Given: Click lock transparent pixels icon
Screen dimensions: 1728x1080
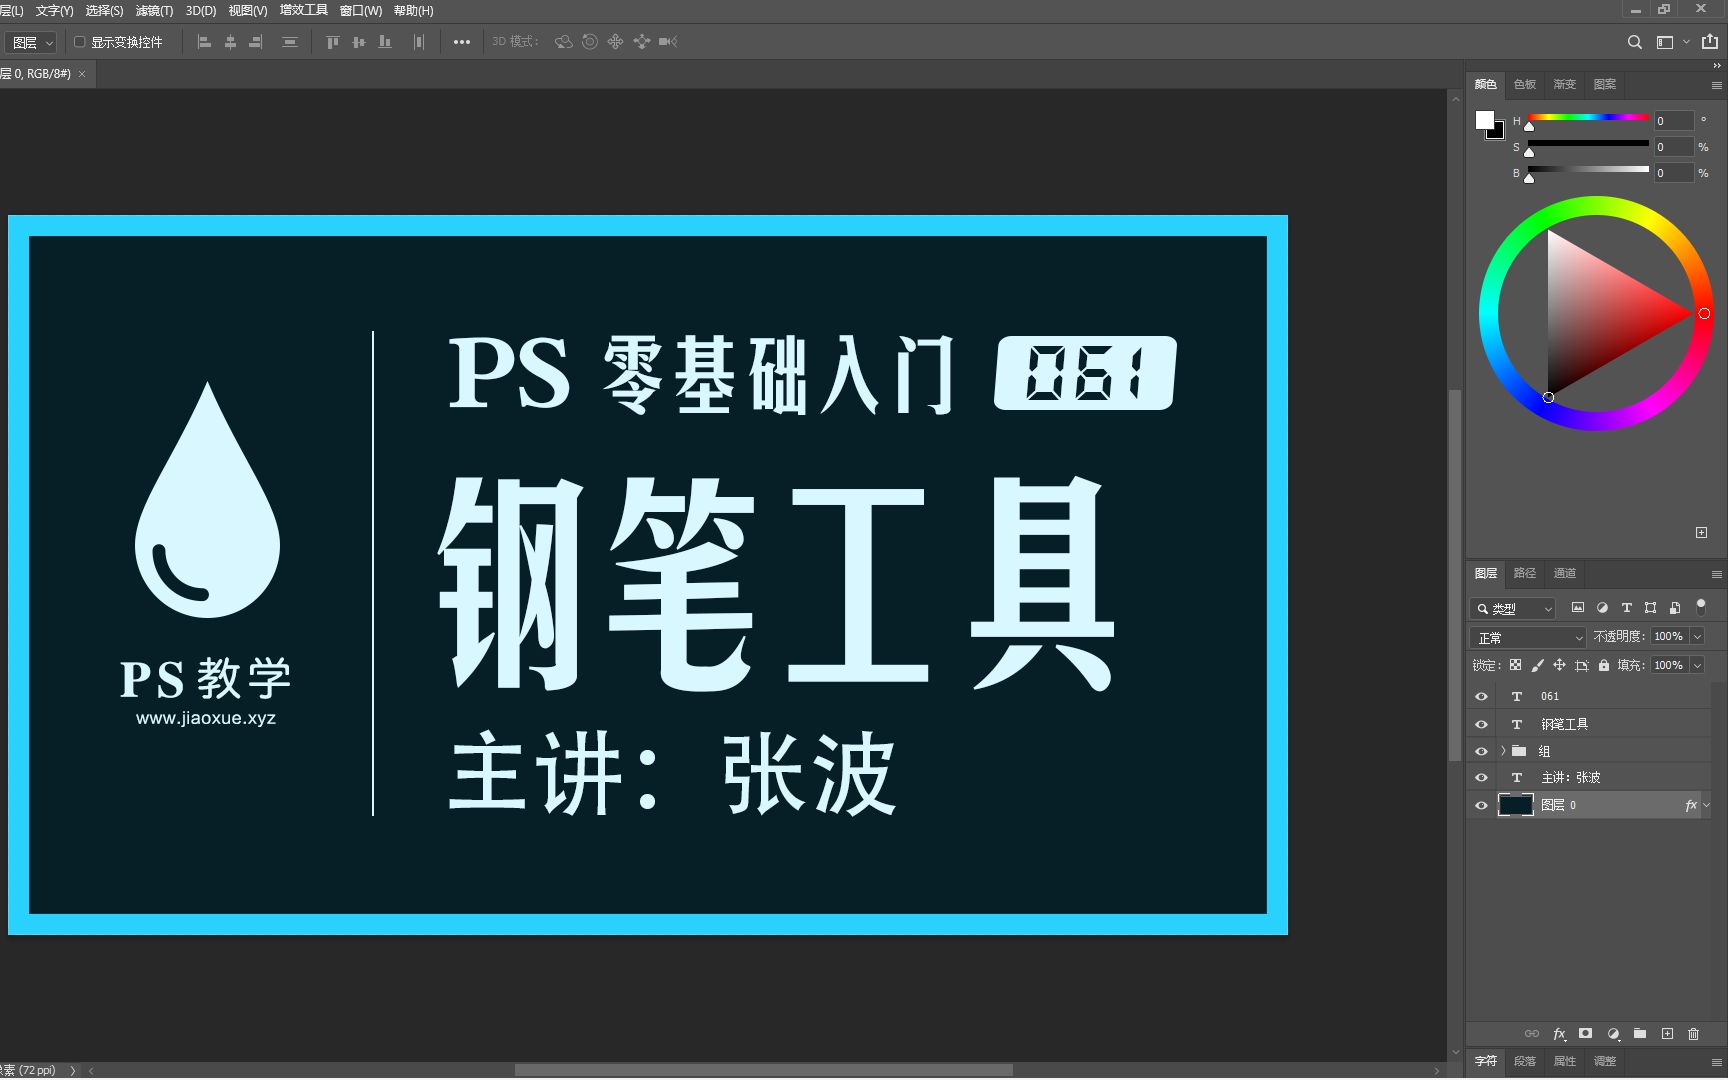Looking at the screenshot, I should [1516, 665].
